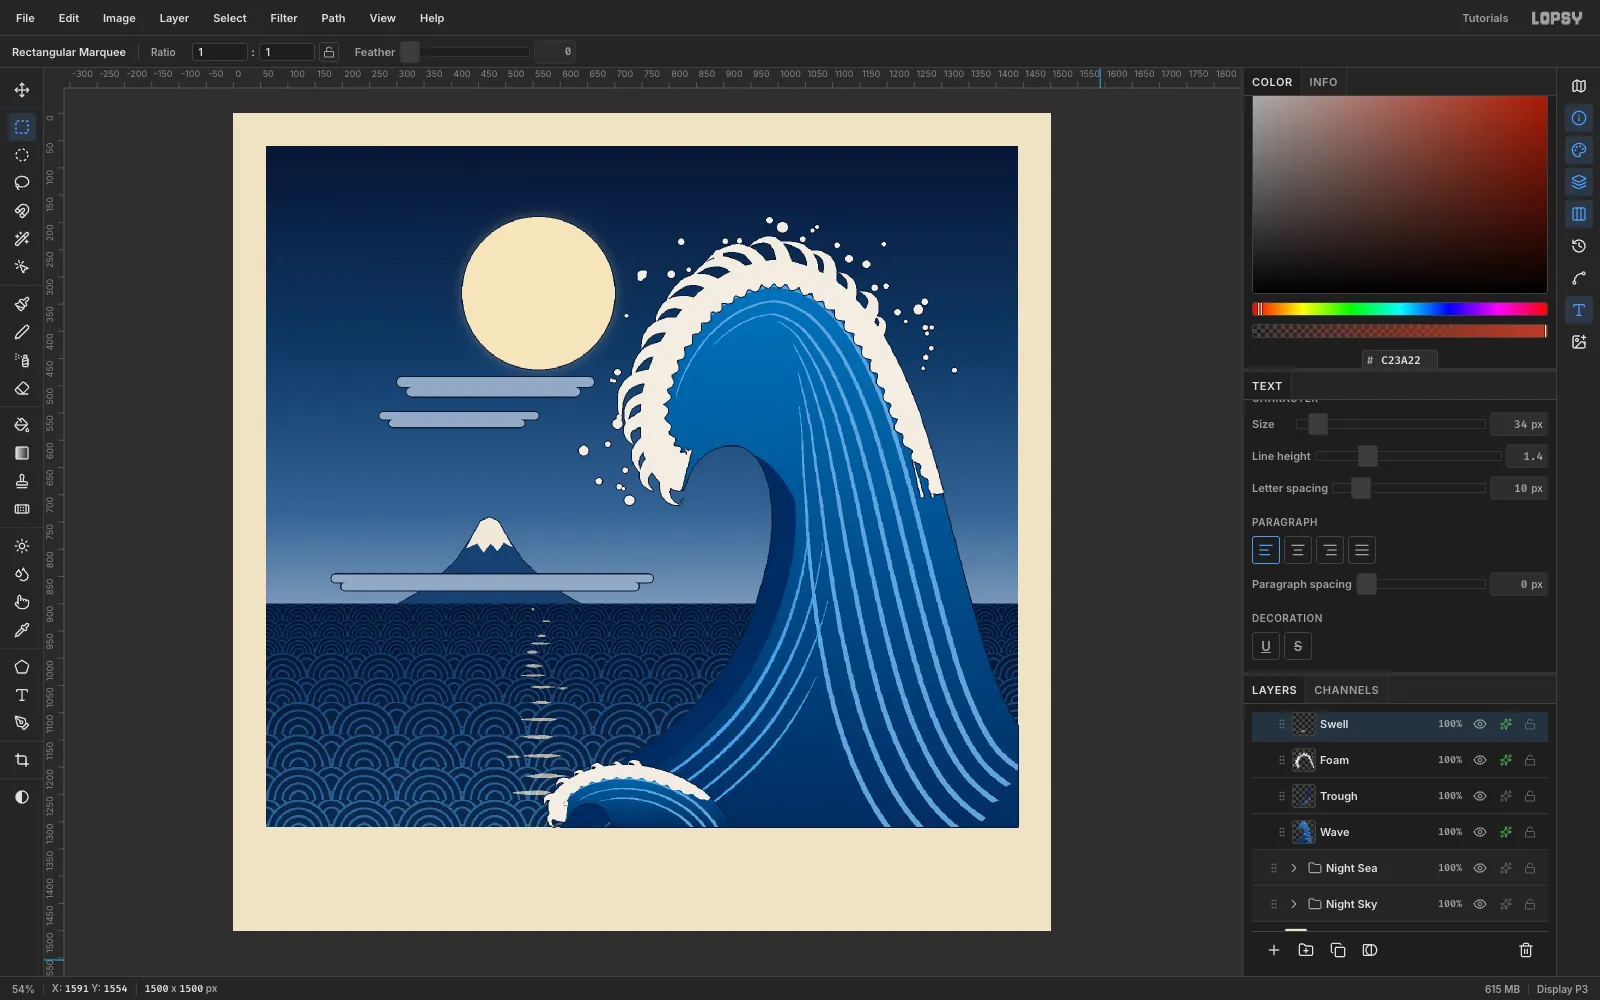Select the Crop tool

(22, 760)
